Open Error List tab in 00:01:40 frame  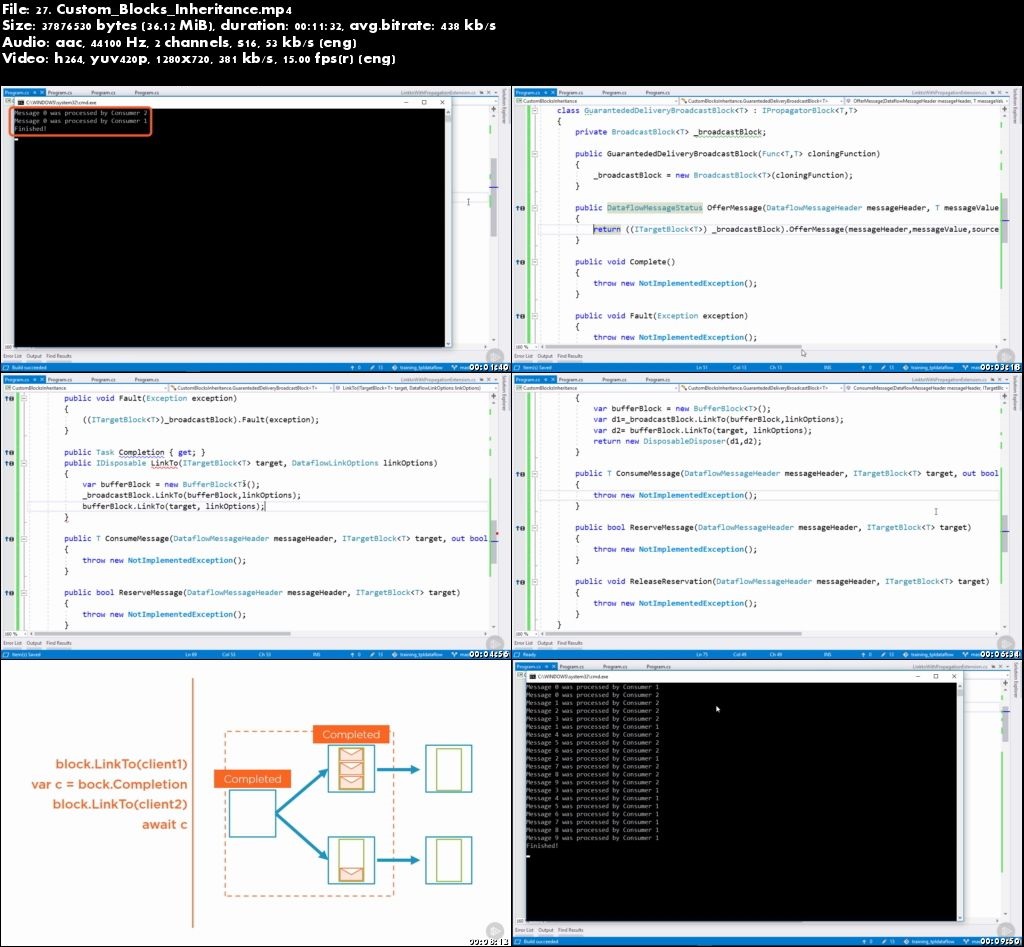point(12,357)
